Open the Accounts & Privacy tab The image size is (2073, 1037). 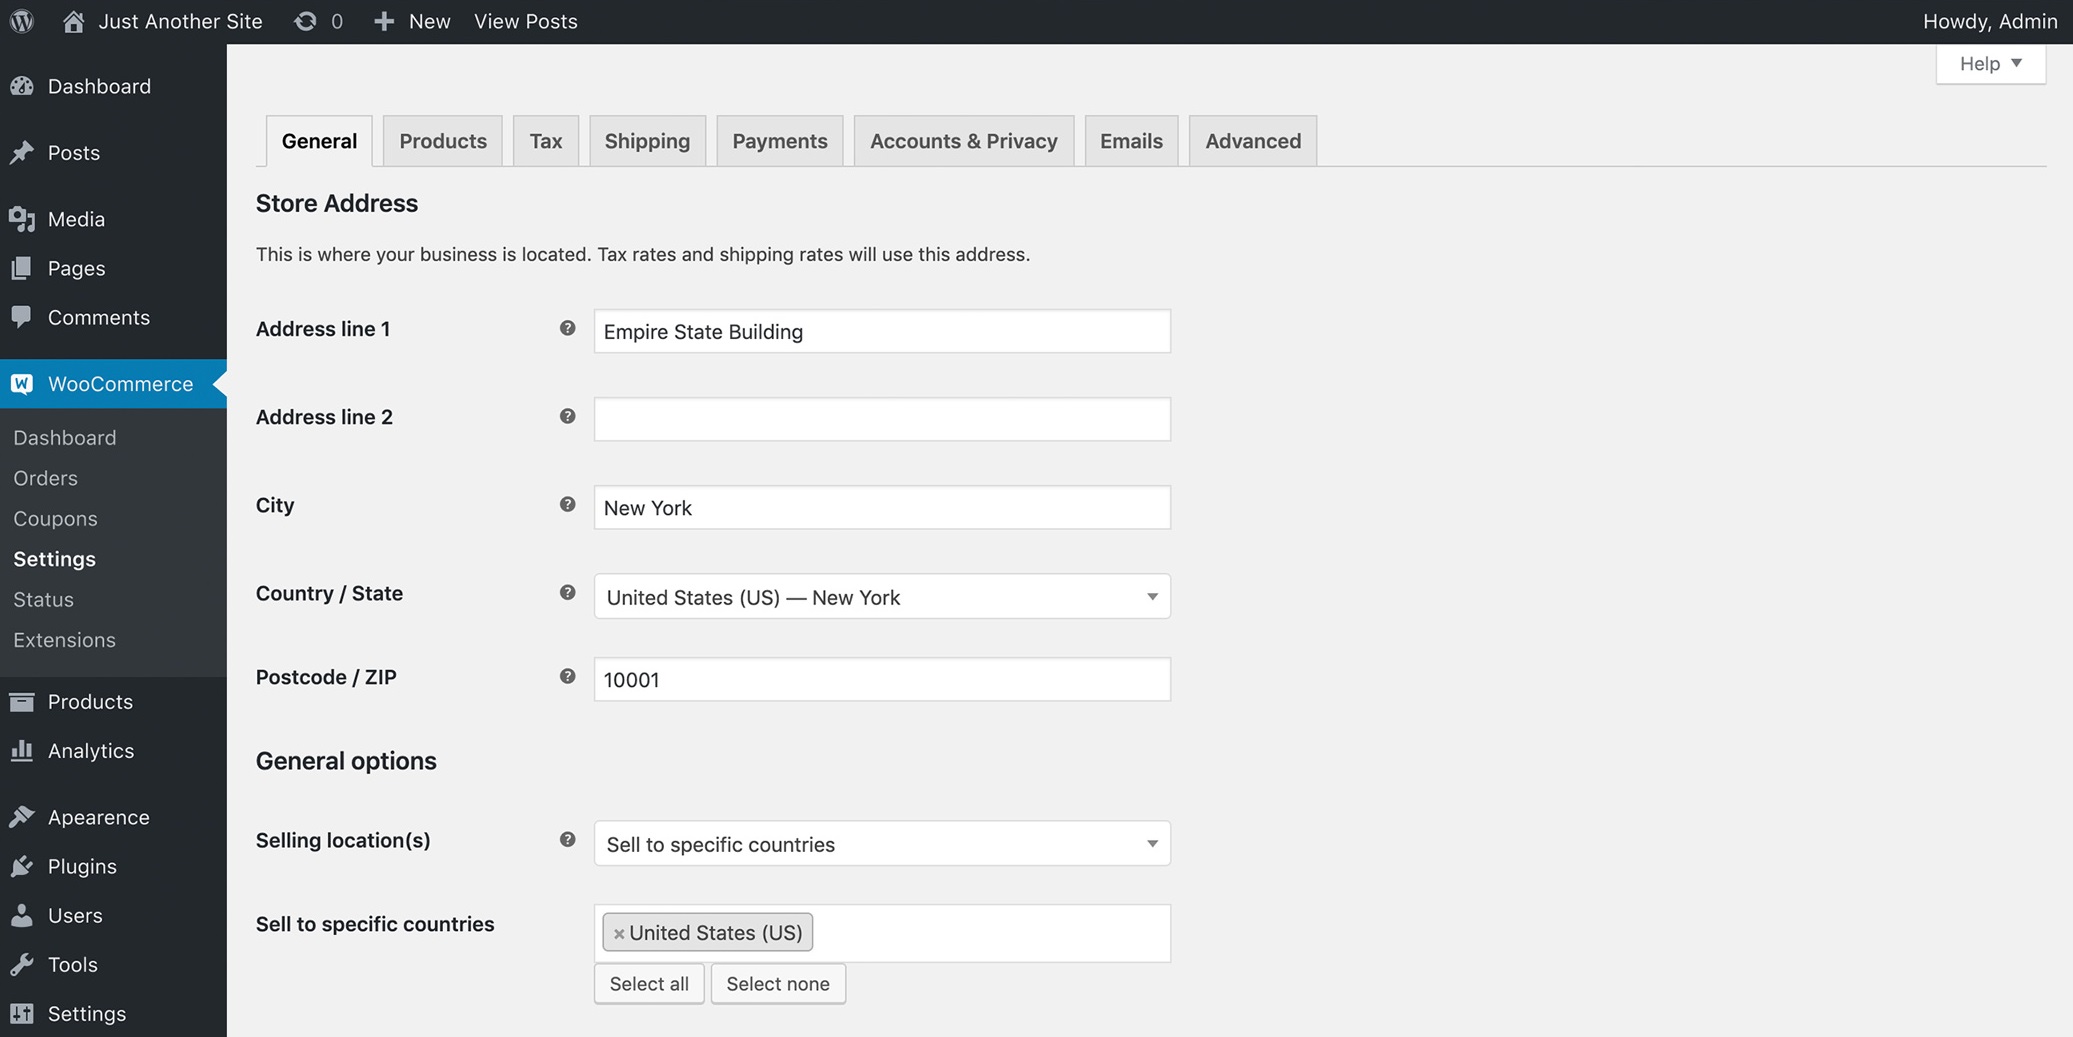point(963,141)
